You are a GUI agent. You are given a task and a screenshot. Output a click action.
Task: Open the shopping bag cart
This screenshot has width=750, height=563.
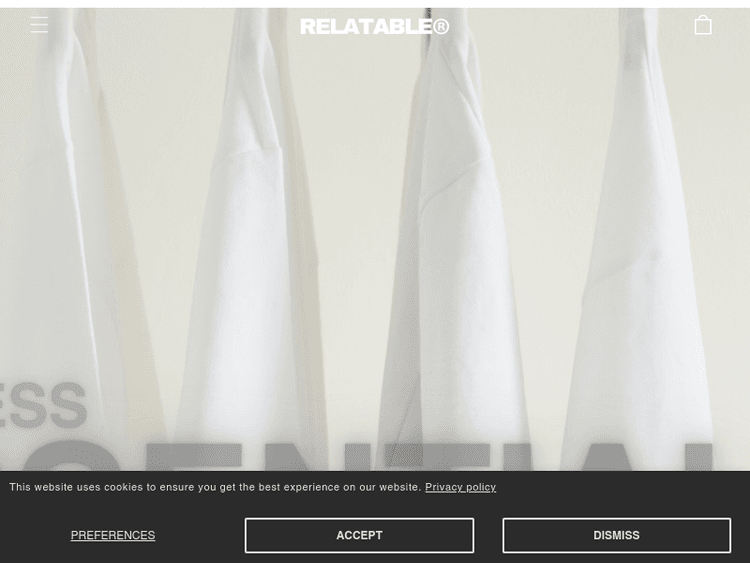point(703,25)
